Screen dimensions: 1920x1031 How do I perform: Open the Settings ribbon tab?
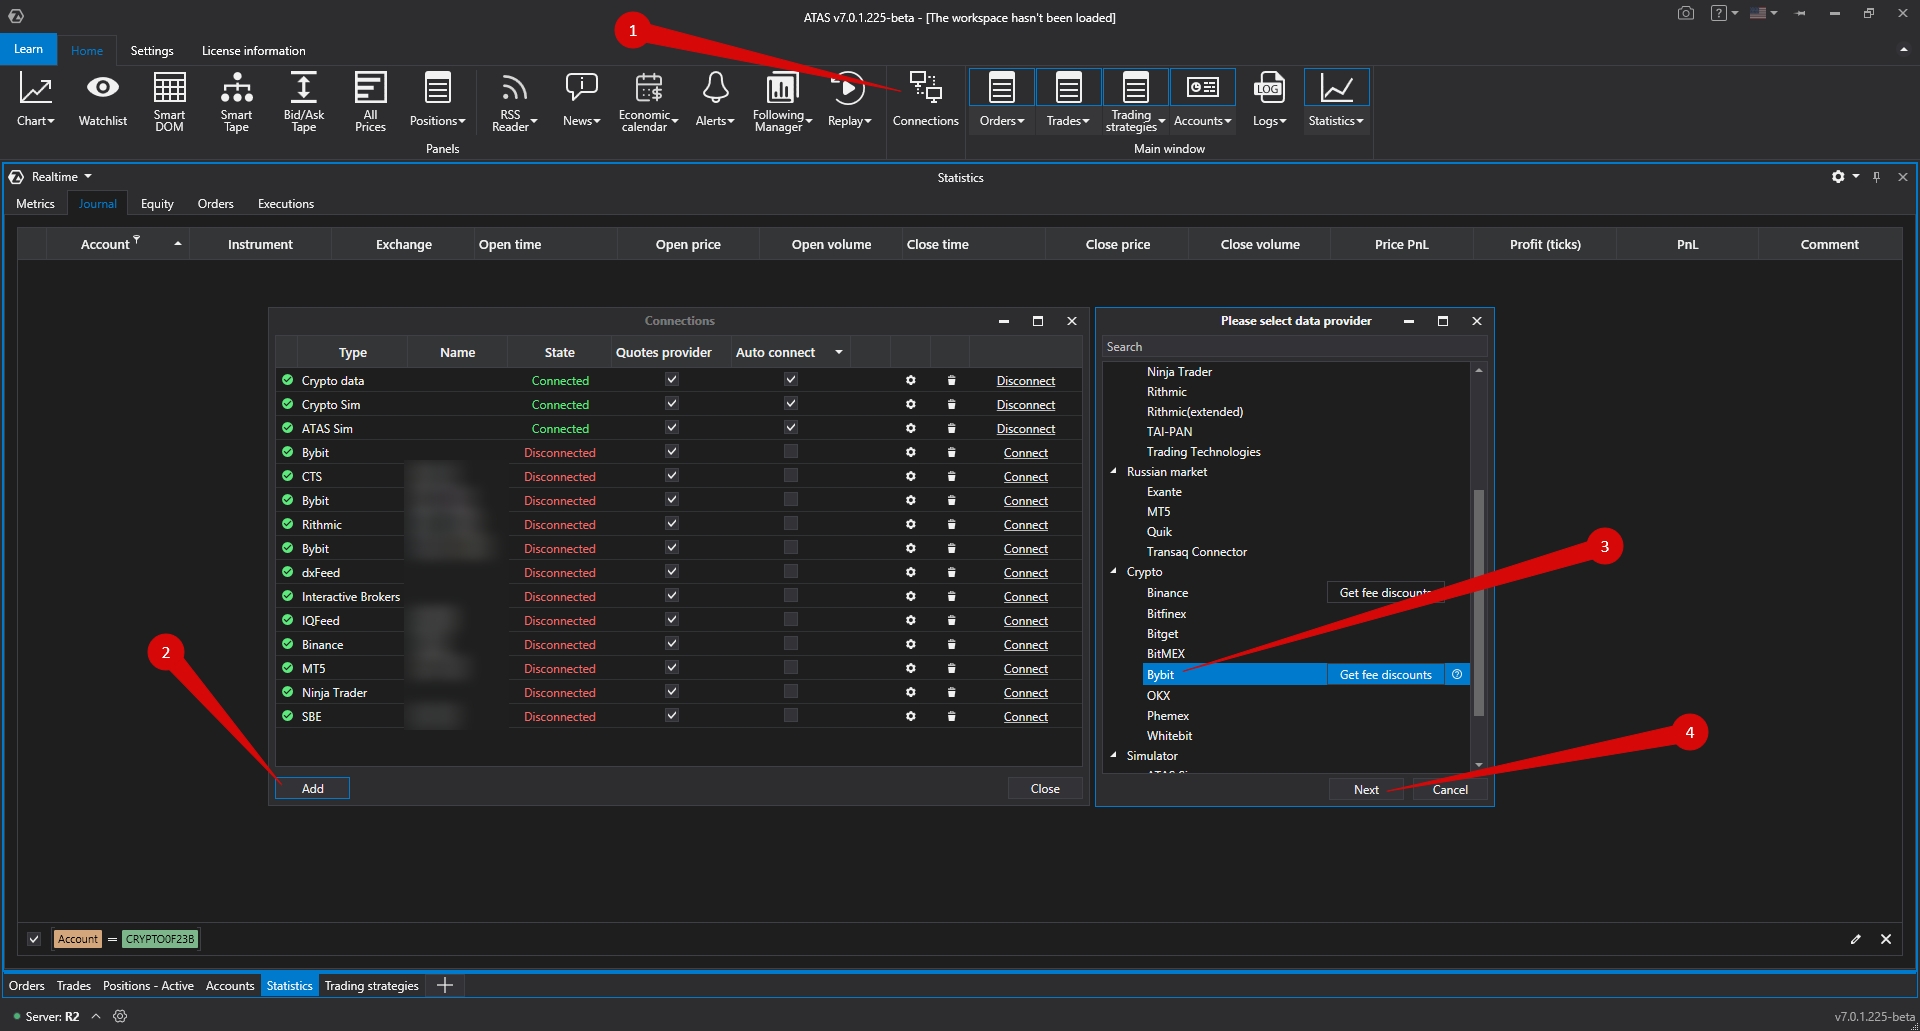152,51
